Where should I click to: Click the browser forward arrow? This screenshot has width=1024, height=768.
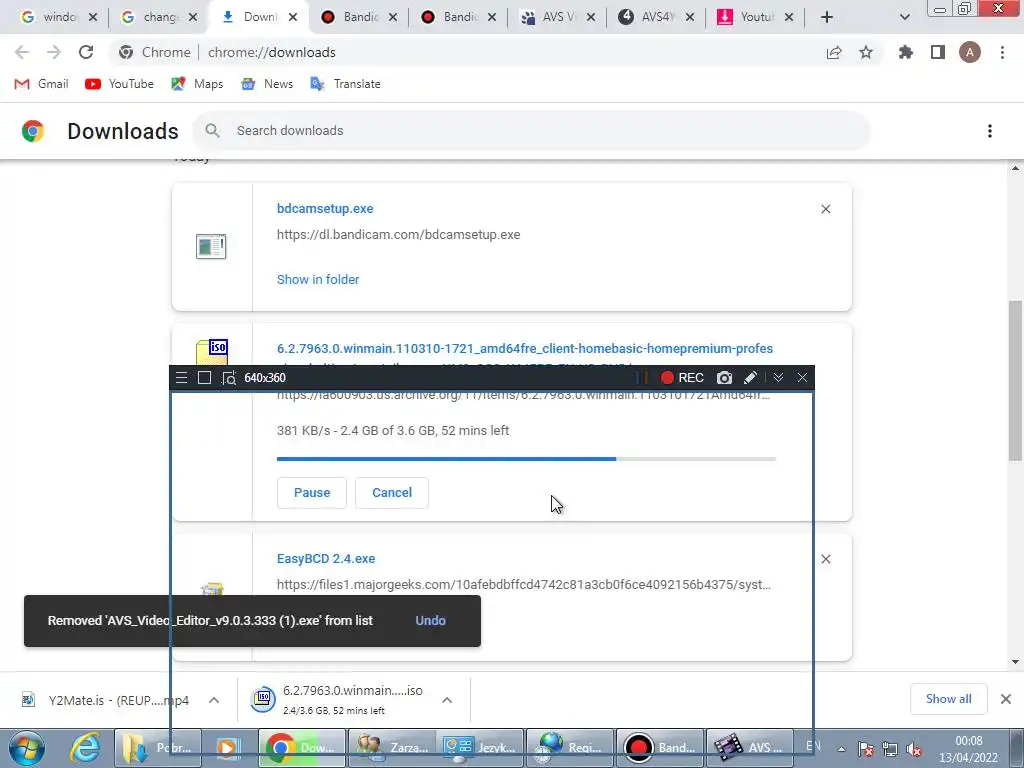pyautogui.click(x=54, y=52)
